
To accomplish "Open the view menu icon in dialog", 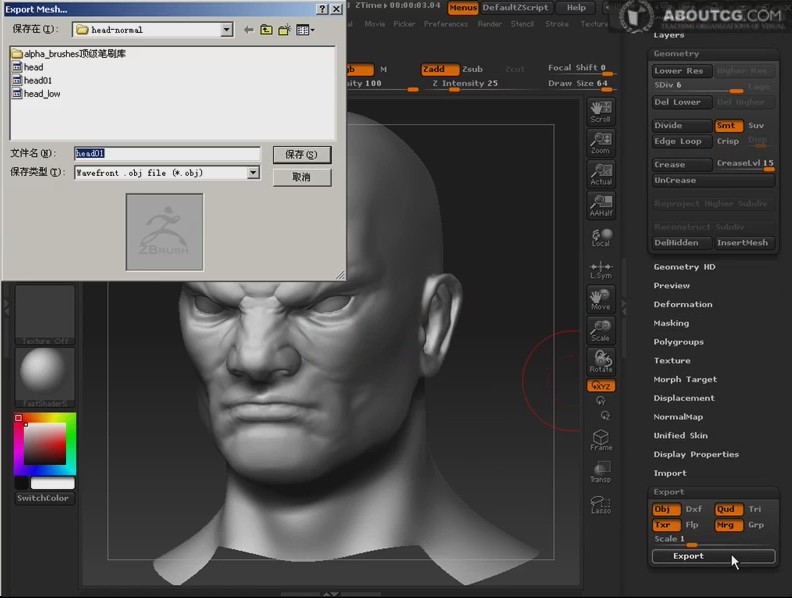I will click(x=305, y=30).
